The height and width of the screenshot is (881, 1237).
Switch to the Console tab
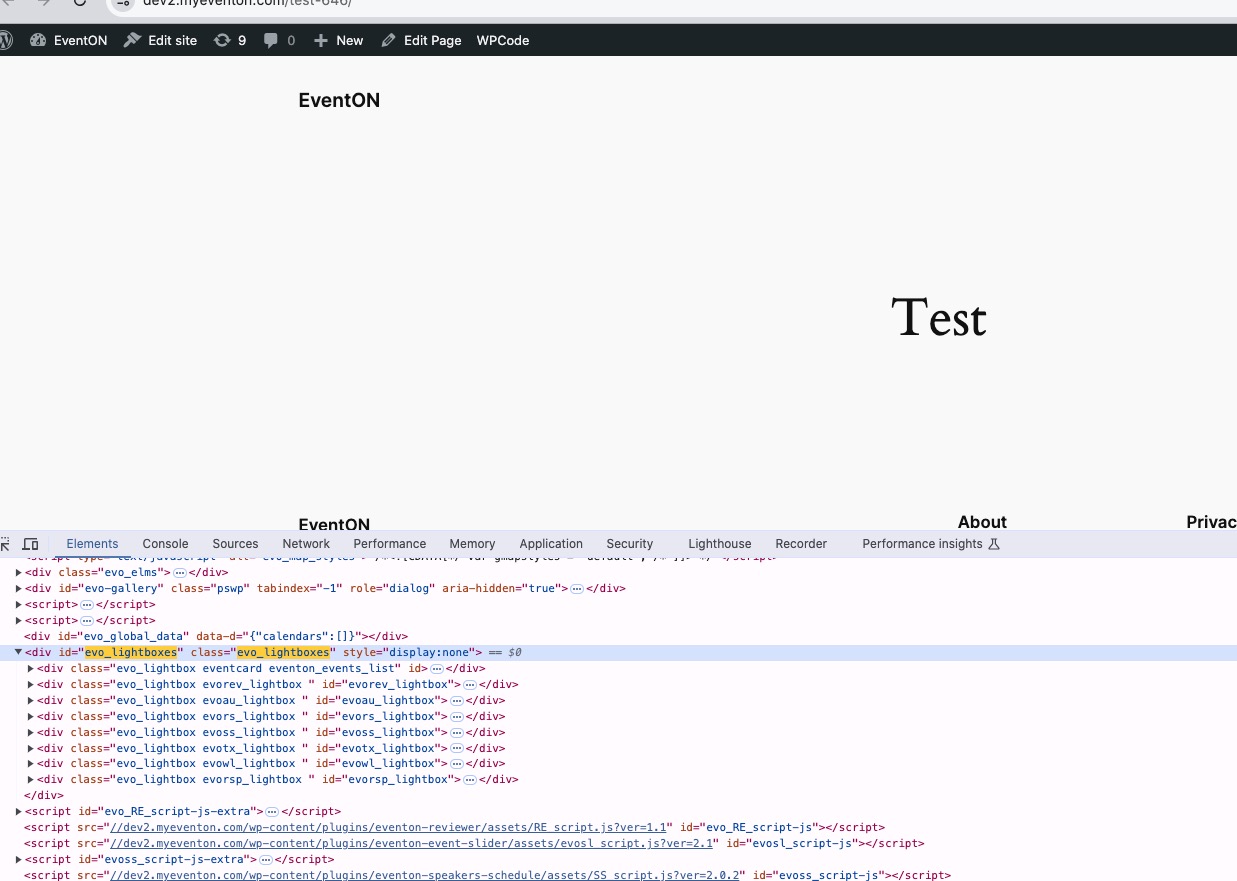165,544
